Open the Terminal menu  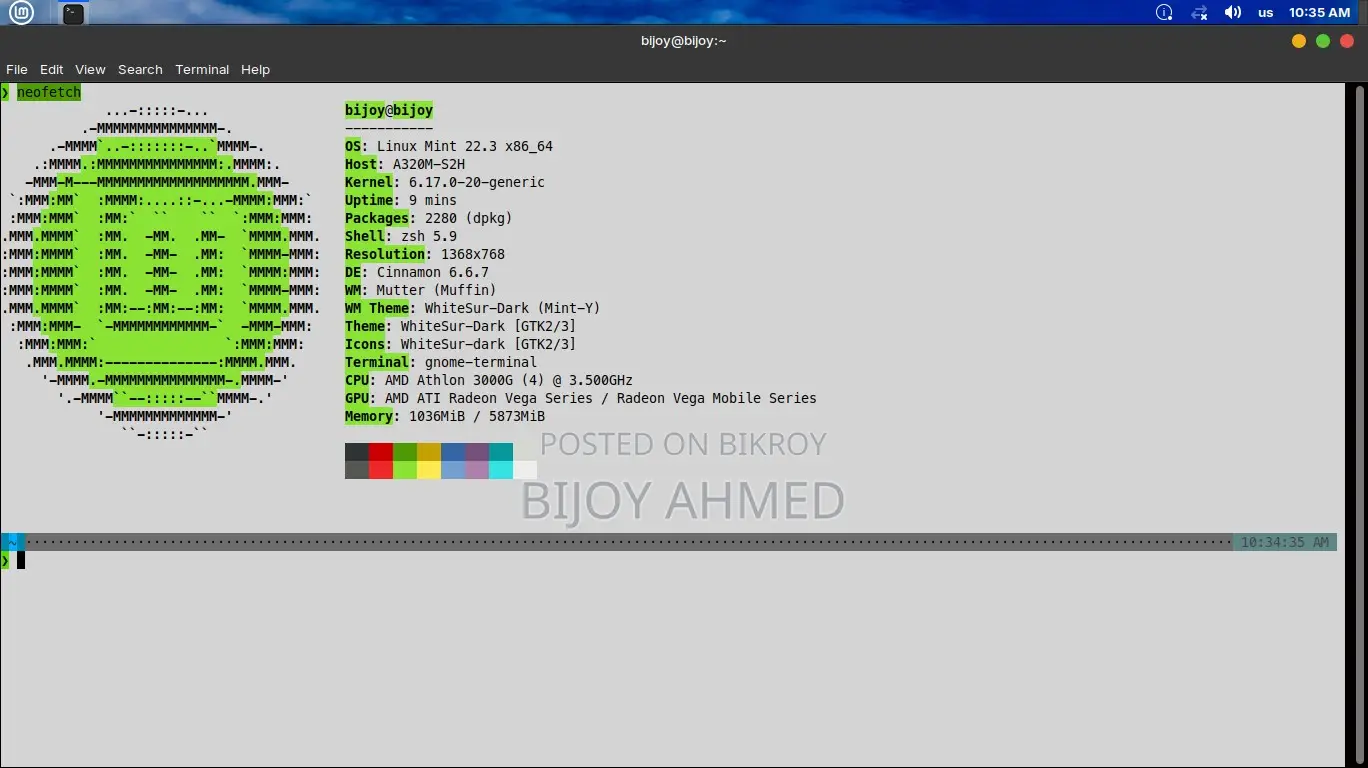(202, 69)
